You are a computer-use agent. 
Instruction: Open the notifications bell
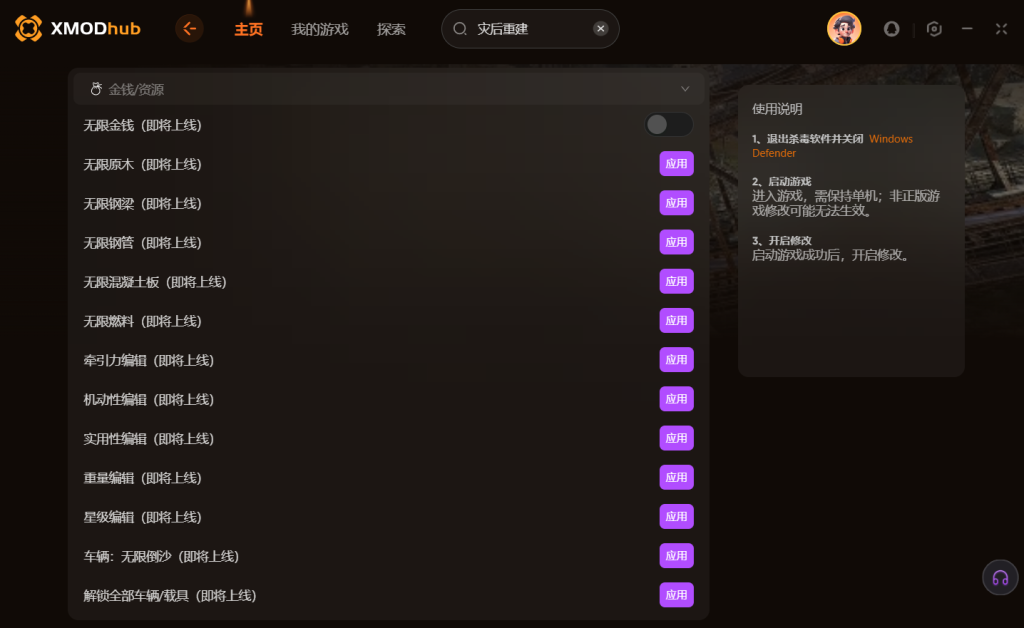coord(891,29)
